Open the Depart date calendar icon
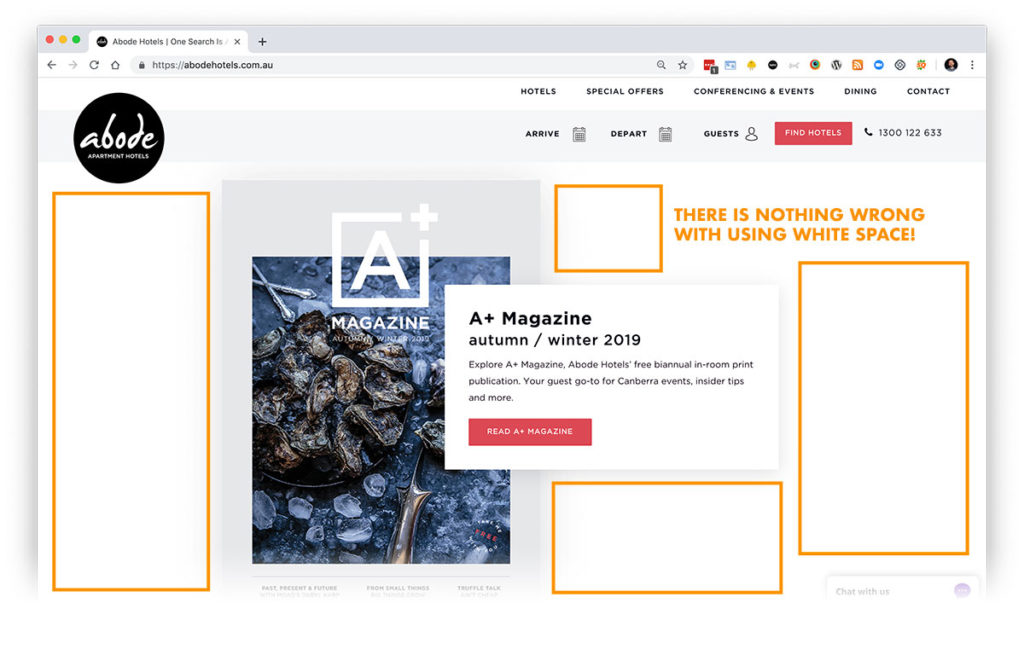The width and height of the screenshot is (1024, 655). [x=665, y=134]
